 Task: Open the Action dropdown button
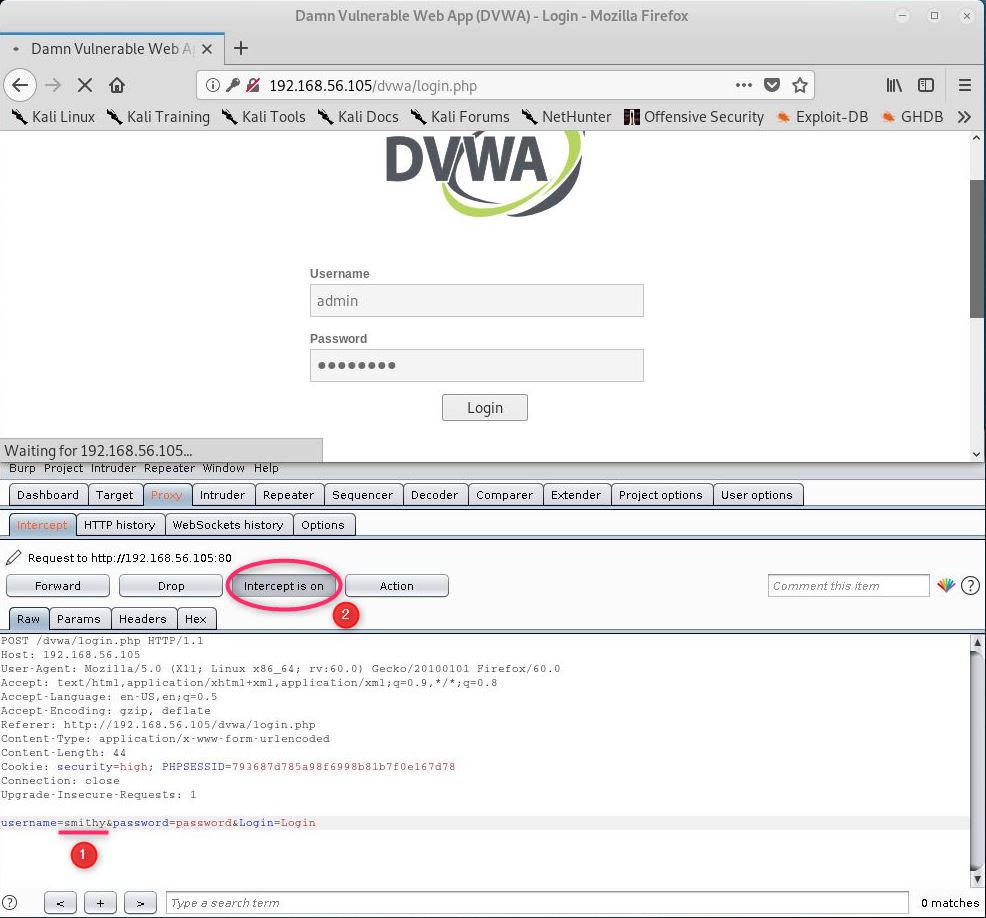pyautogui.click(x=397, y=585)
